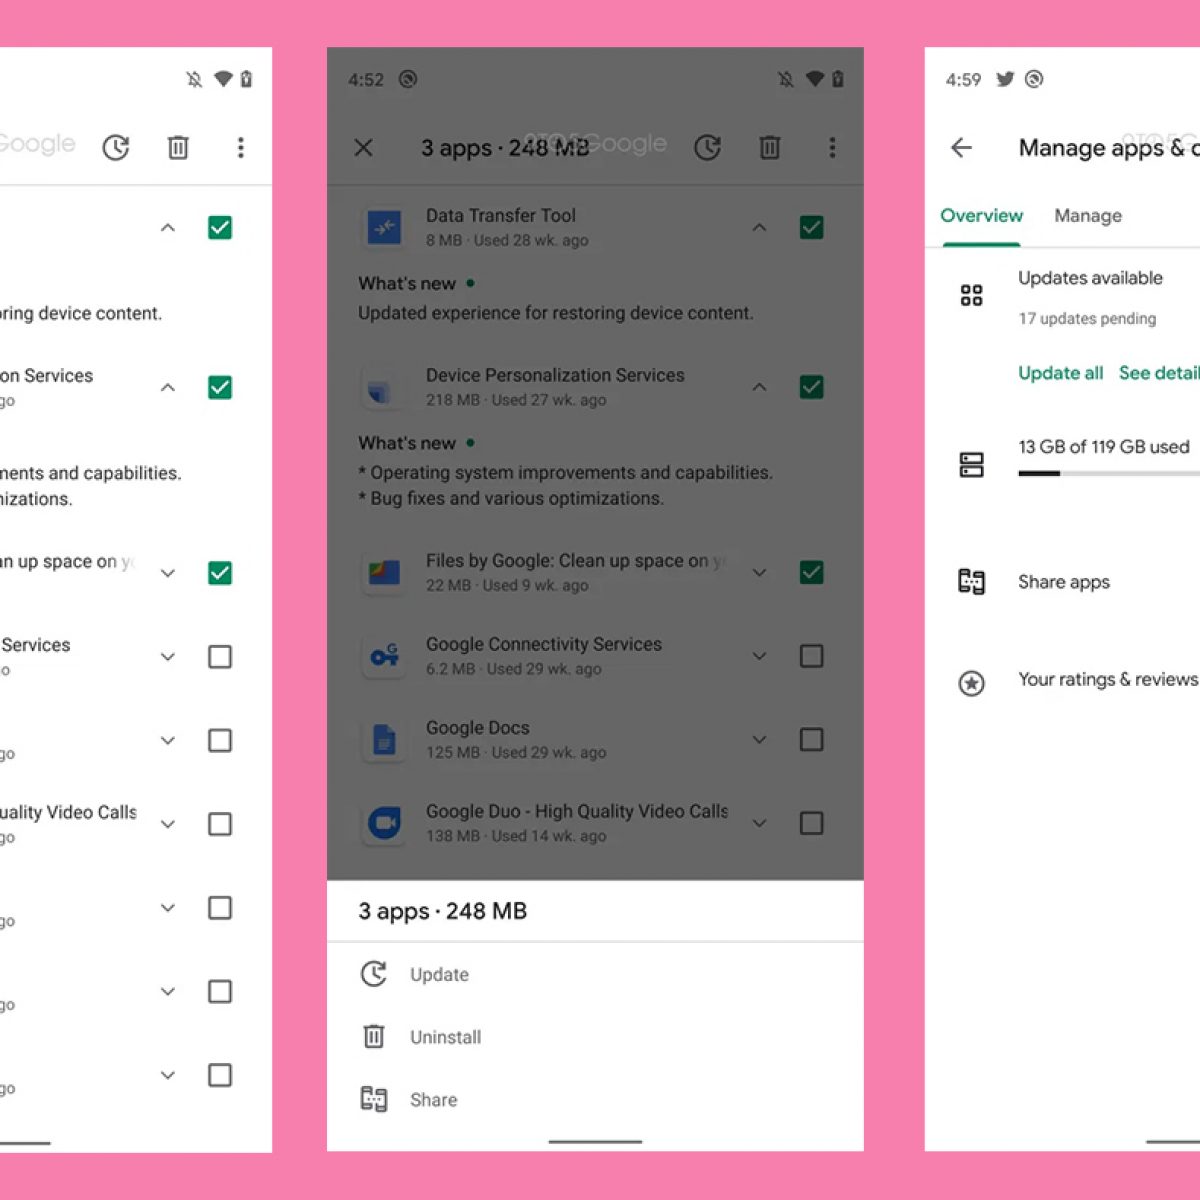
Task: Switch to the Overview tab
Action: click(x=981, y=216)
